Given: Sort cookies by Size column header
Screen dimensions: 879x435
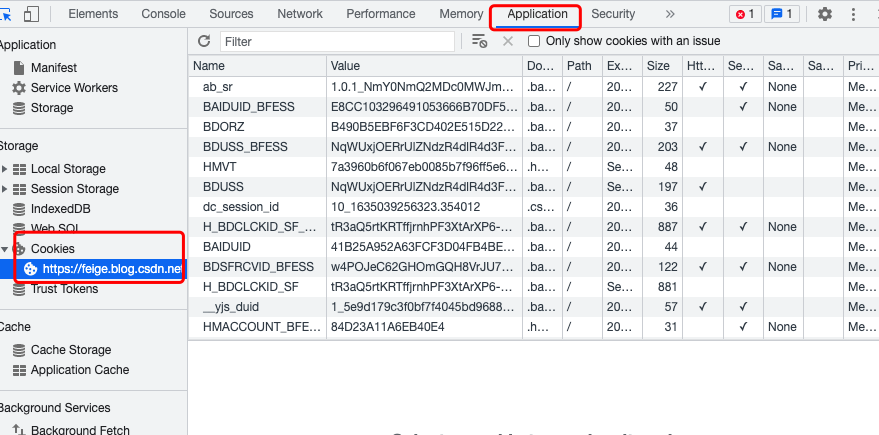Looking at the screenshot, I should (x=661, y=66).
